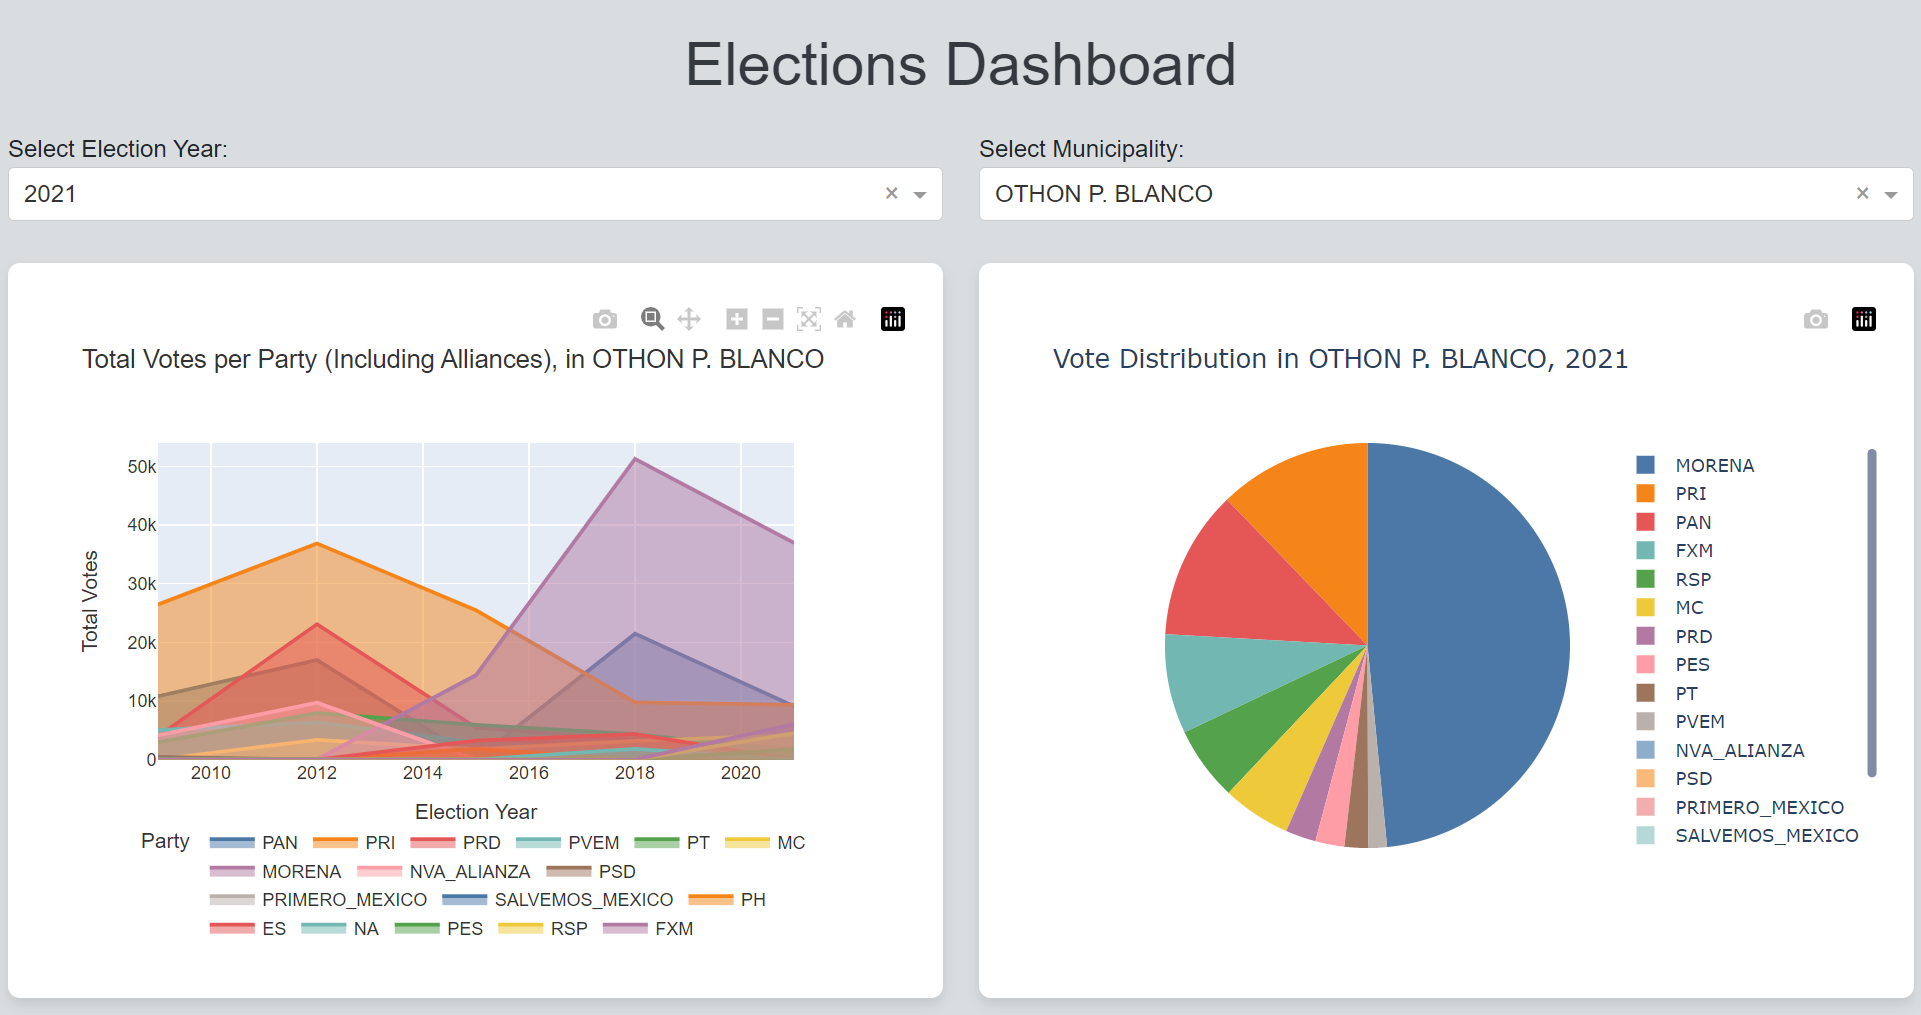Activate the Pan tool in area chart
The height and width of the screenshot is (1015, 1921).
point(689,319)
